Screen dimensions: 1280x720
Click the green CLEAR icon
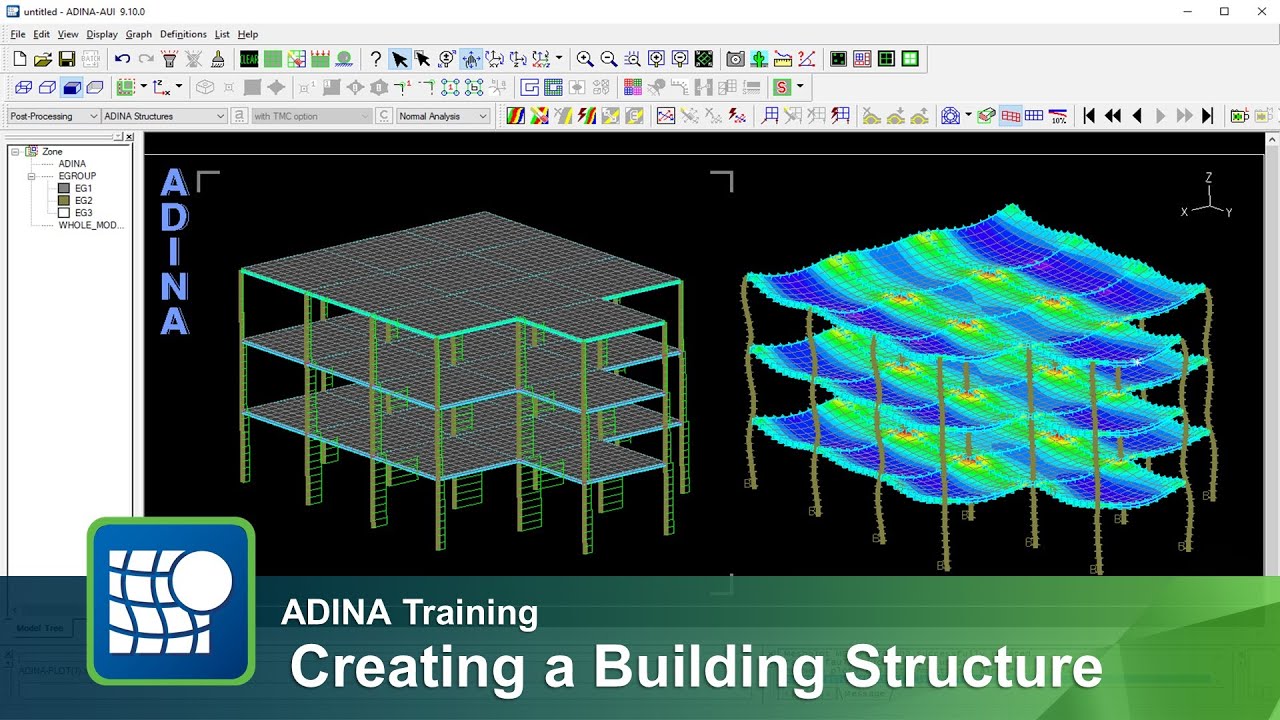(249, 59)
